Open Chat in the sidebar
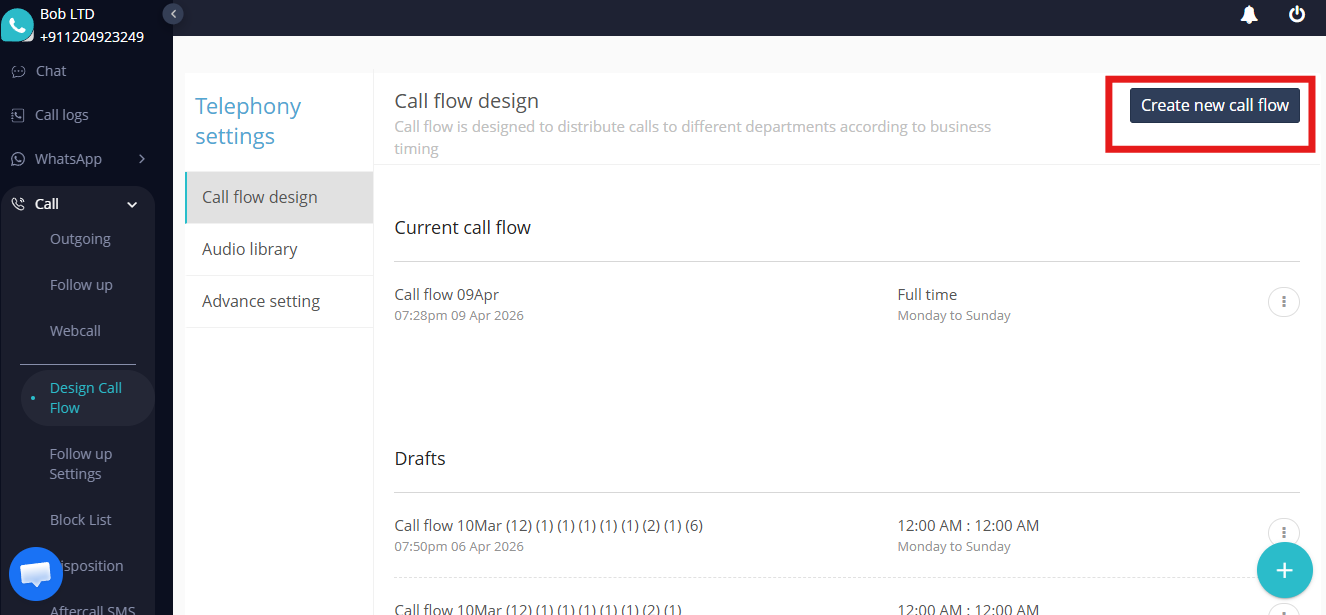1326x615 pixels. (50, 71)
